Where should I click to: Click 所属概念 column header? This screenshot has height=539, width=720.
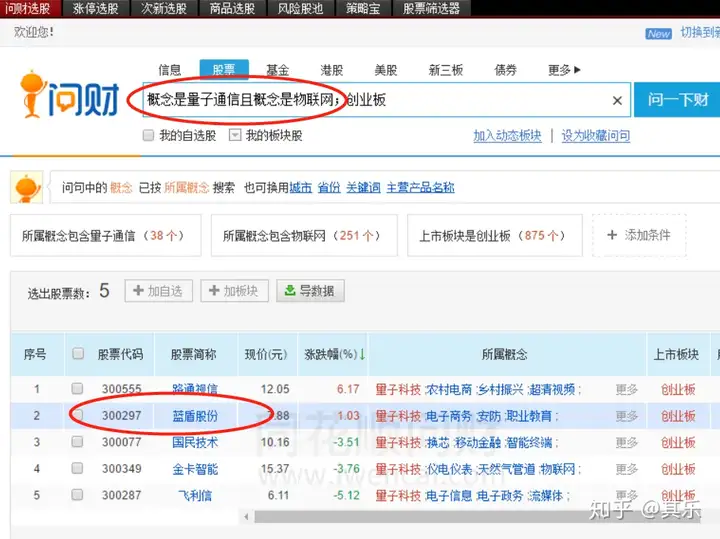point(505,354)
